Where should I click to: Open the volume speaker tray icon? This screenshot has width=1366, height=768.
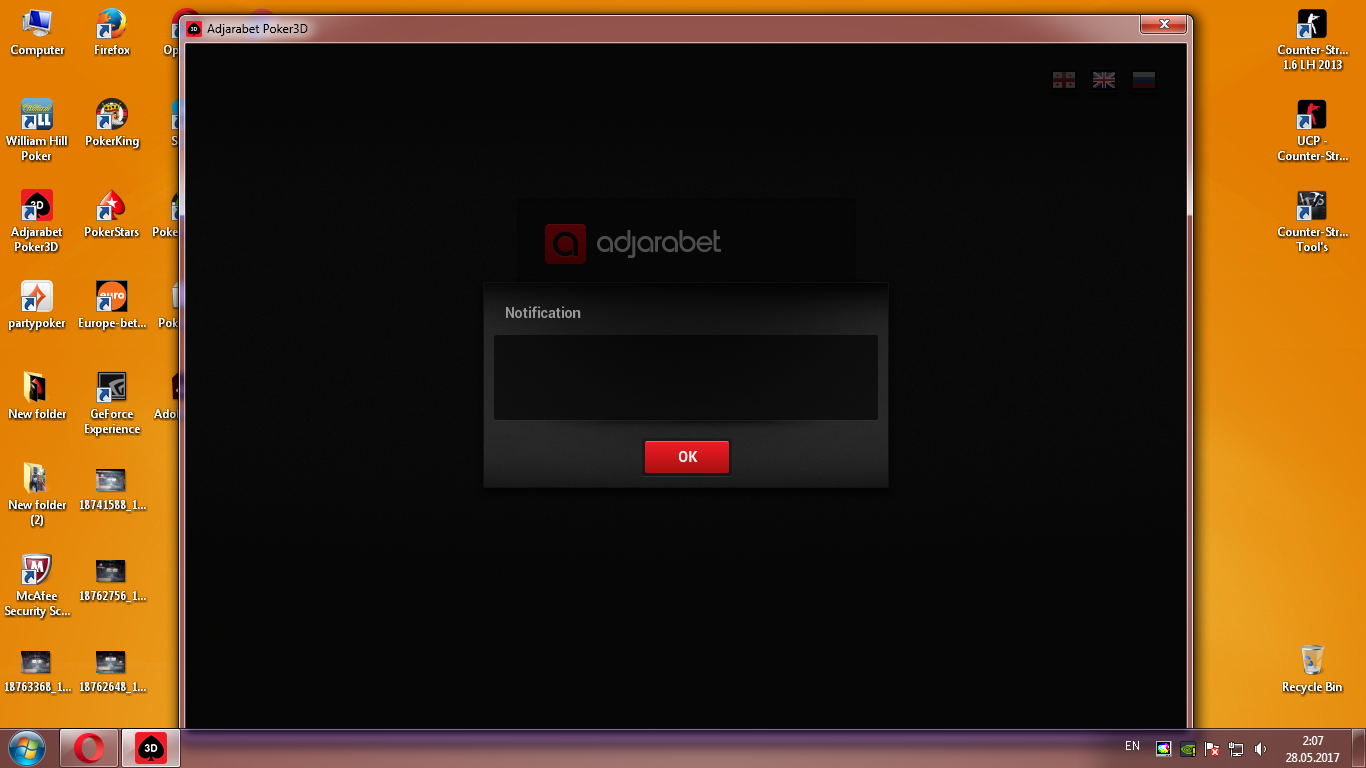pos(1260,748)
